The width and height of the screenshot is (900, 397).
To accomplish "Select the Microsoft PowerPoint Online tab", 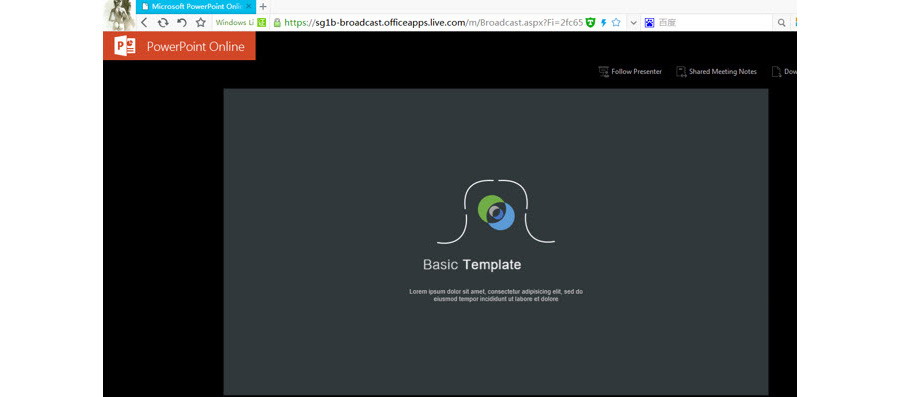I will click(x=189, y=6).
